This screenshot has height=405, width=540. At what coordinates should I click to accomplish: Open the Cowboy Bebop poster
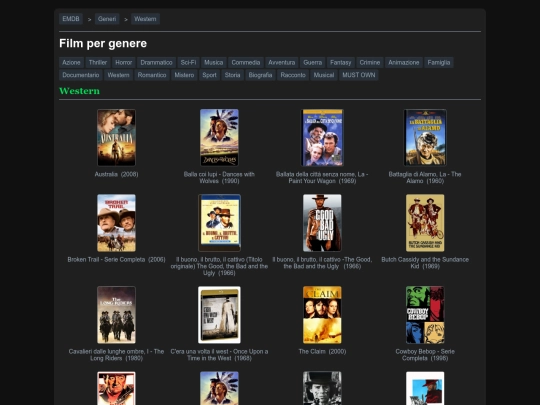pos(425,315)
